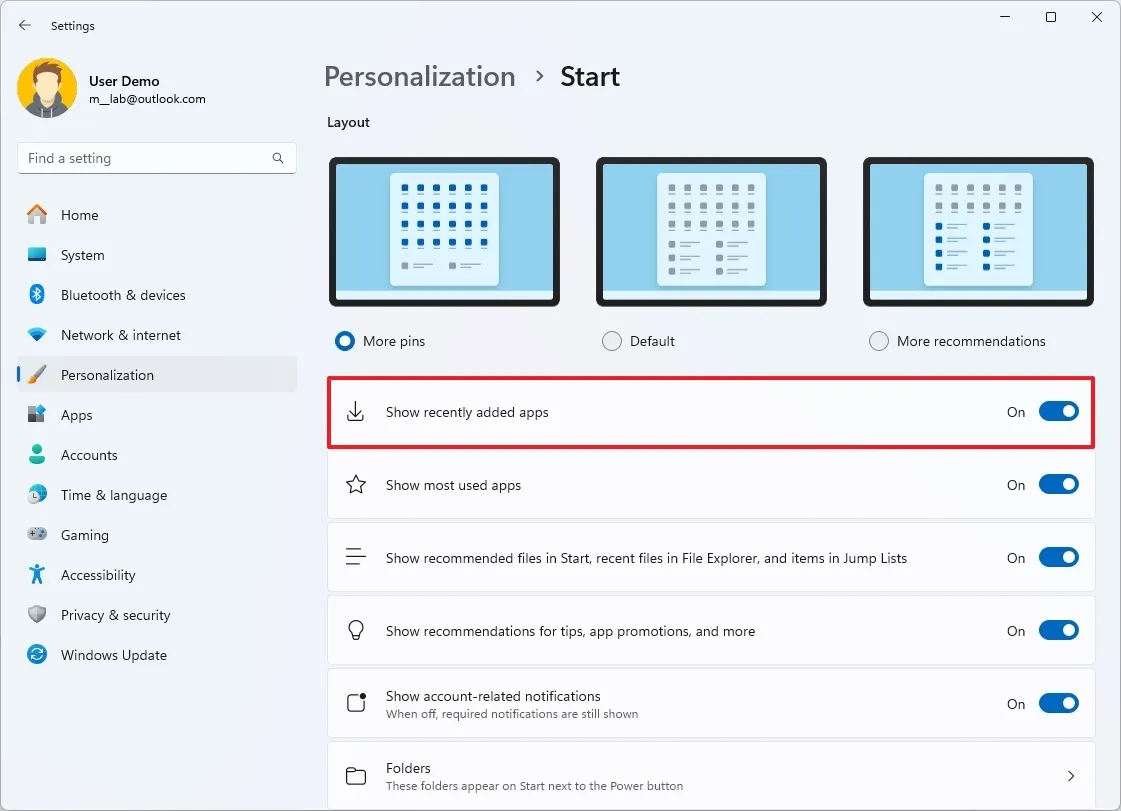1121x811 pixels.
Task: Select the Accounts icon
Action: coord(39,455)
